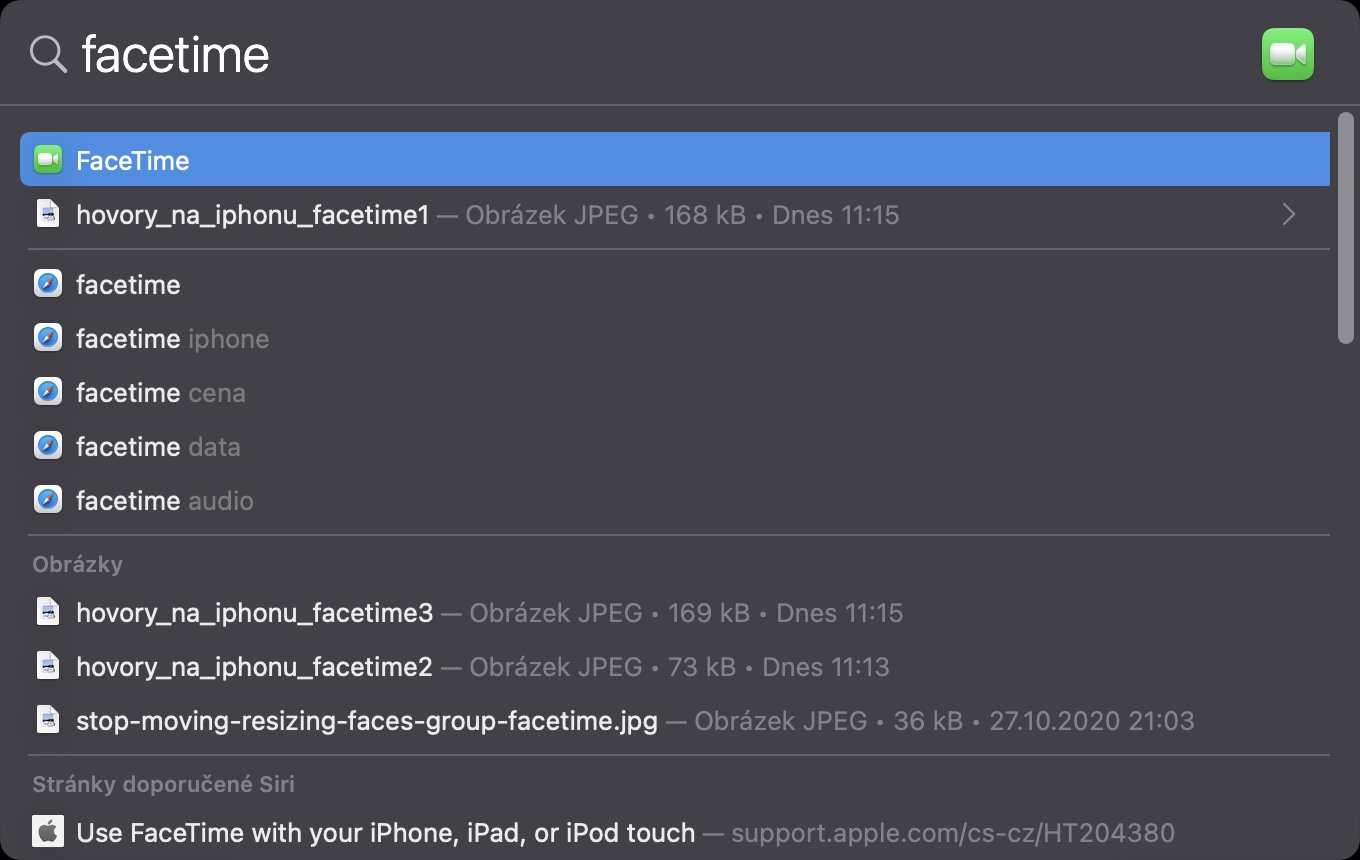Screen dimensions: 1360x860
Task: Click the Safari icon beside "facetime iphone"
Action: pos(48,338)
